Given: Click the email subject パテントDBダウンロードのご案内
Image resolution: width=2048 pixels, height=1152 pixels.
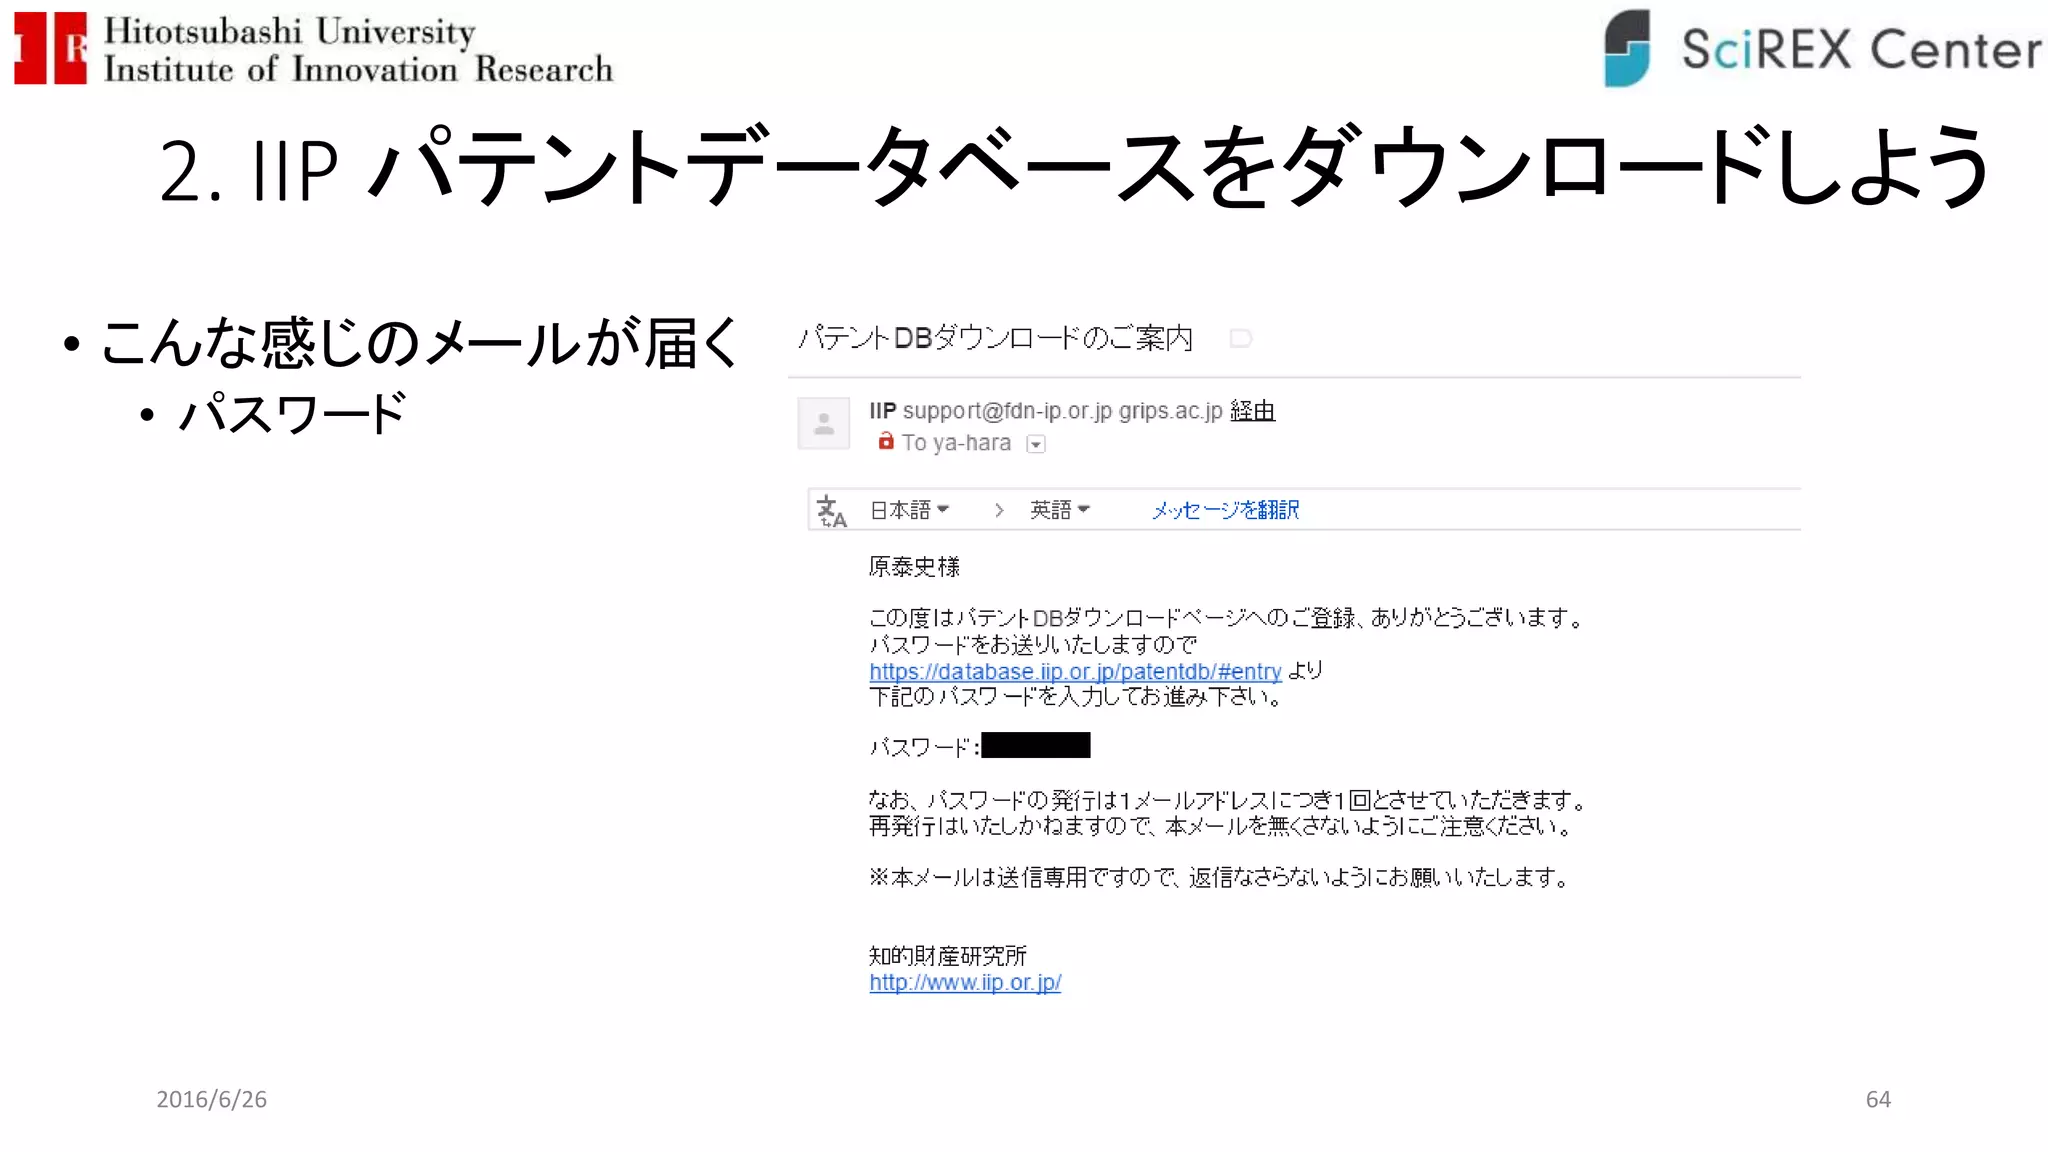Looking at the screenshot, I should [x=995, y=338].
